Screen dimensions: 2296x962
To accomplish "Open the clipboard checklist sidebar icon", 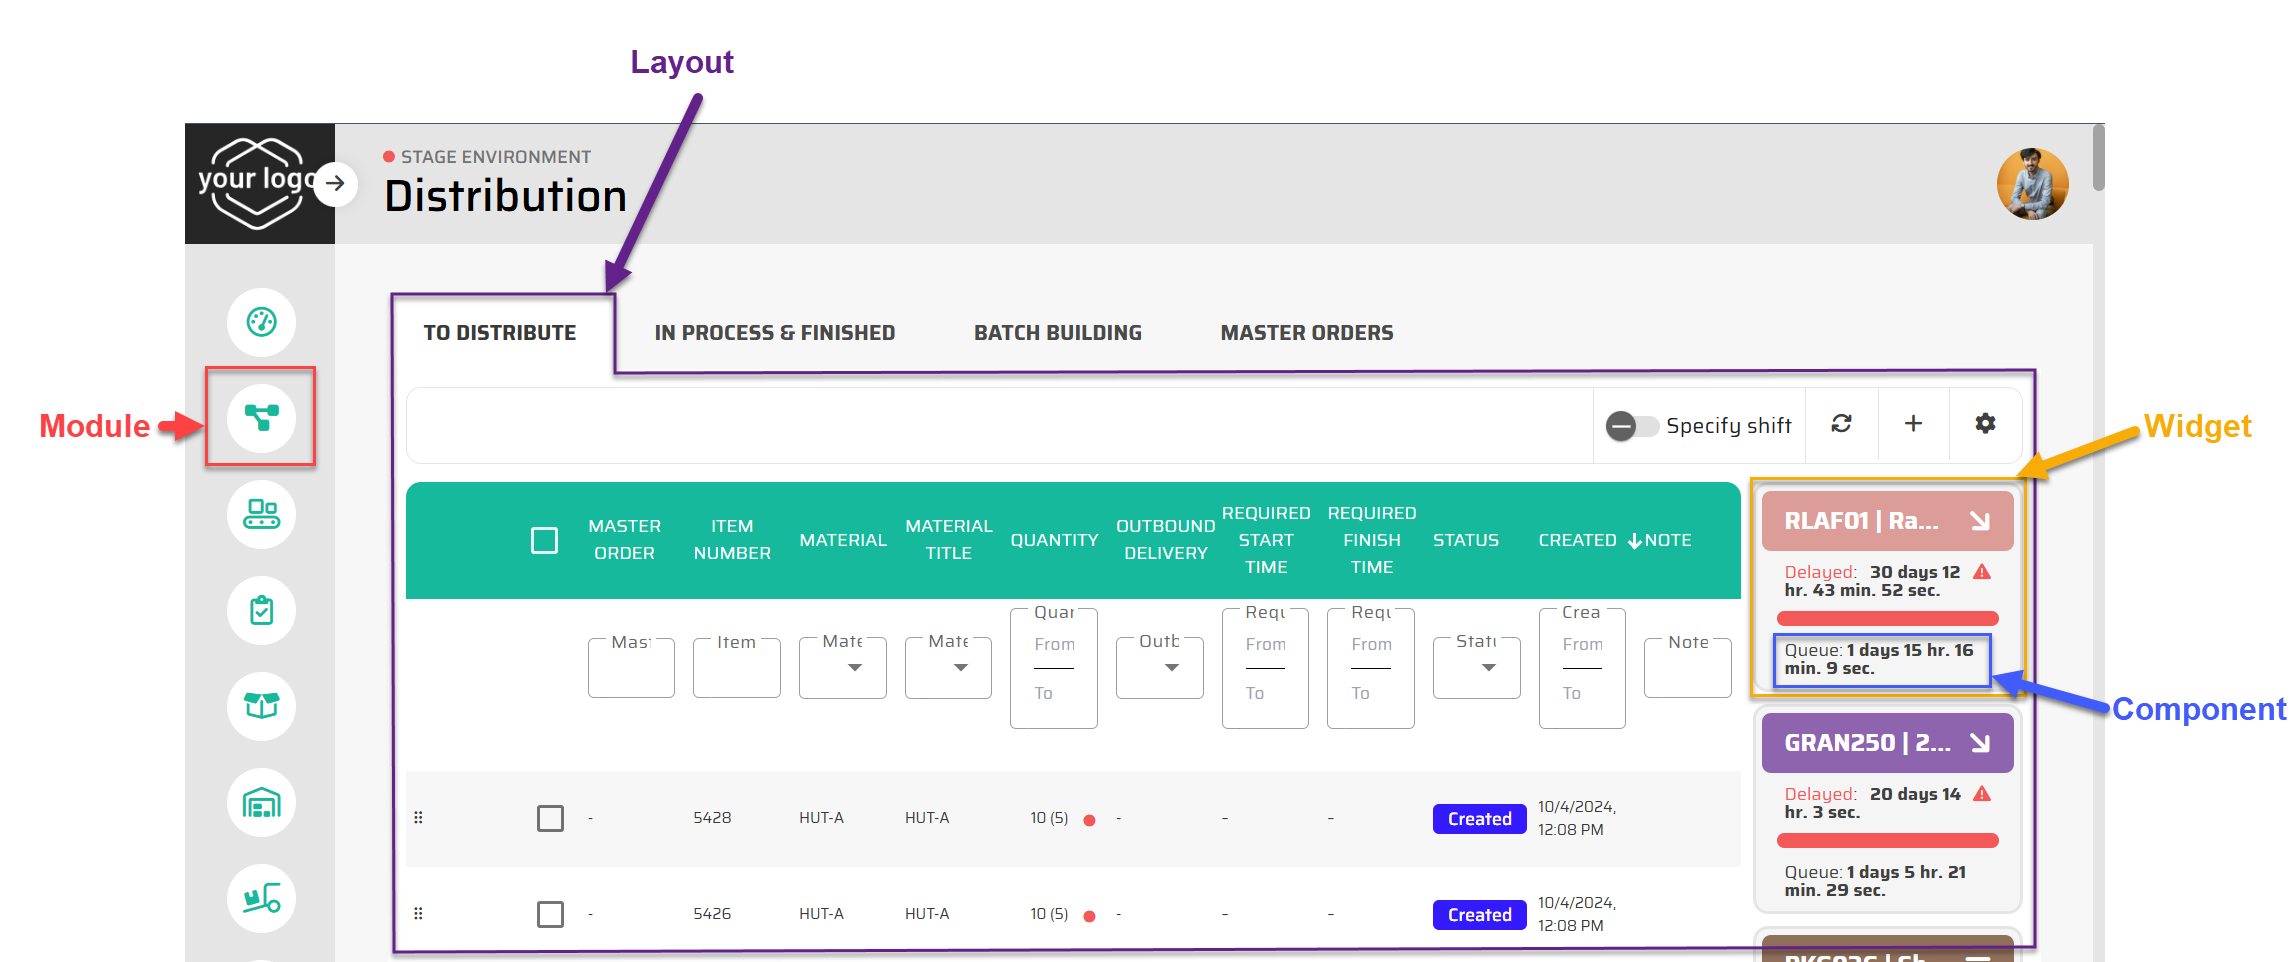I will pyautogui.click(x=261, y=610).
